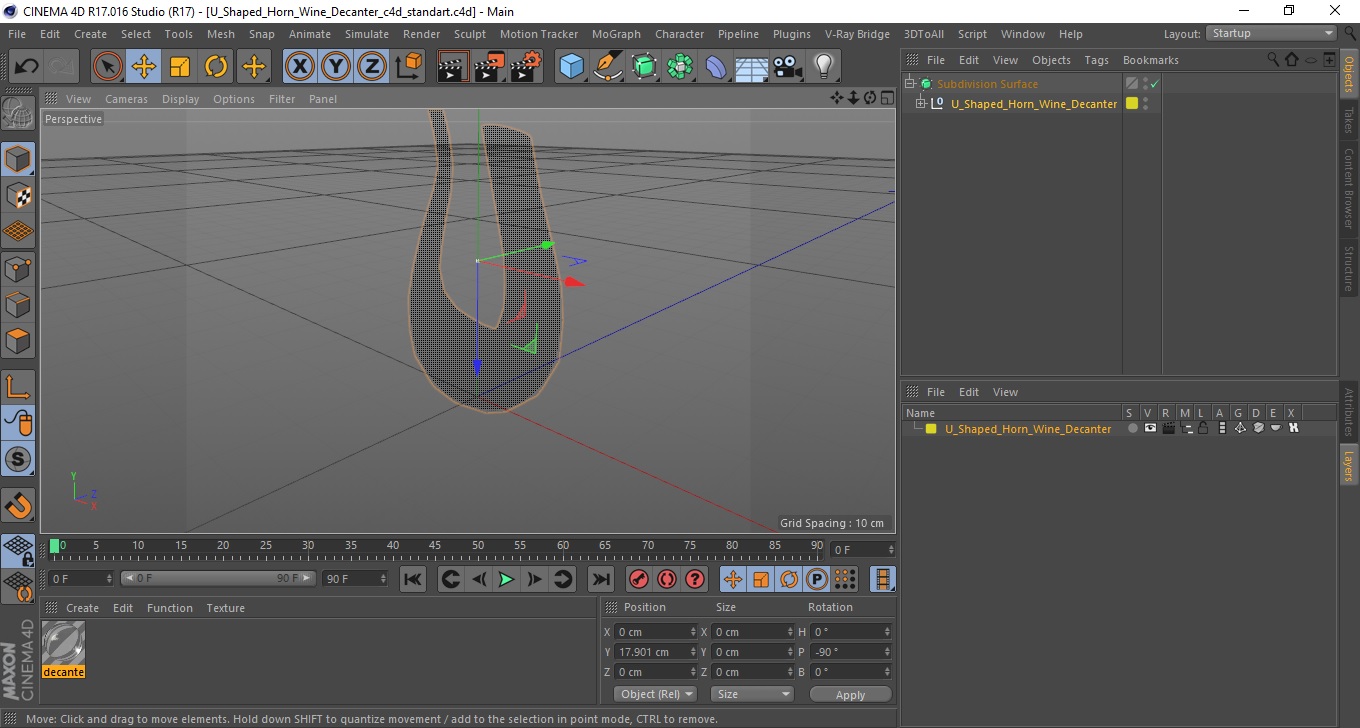Click Render View clapperboard icon

point(454,67)
